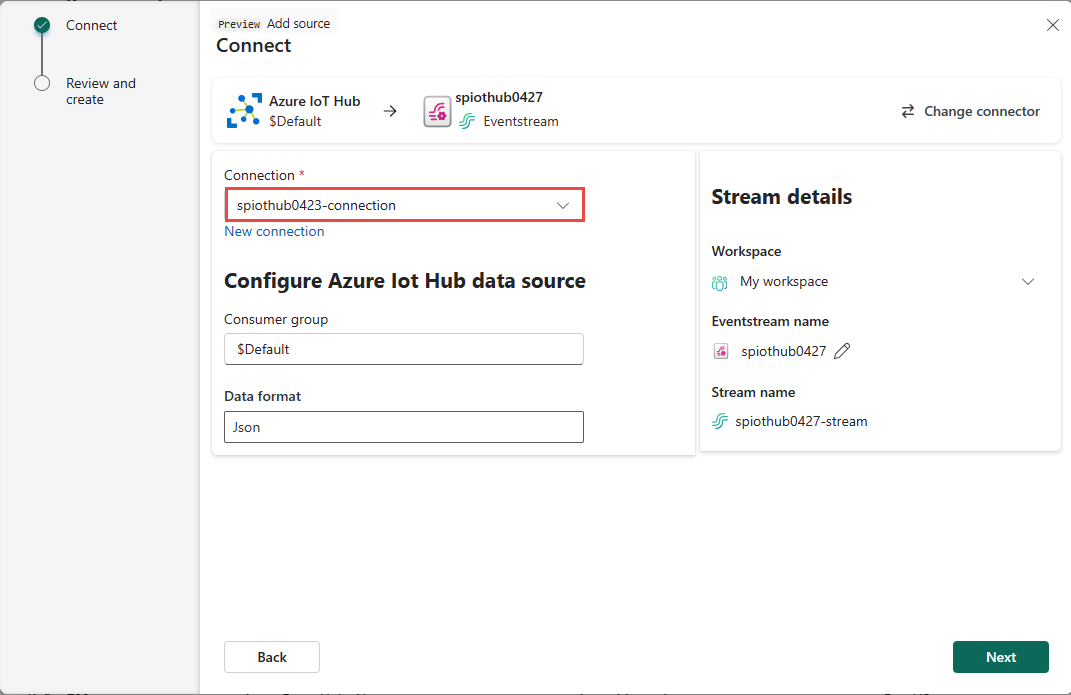
Task: Close the Add source dialog
Action: 1052,24
